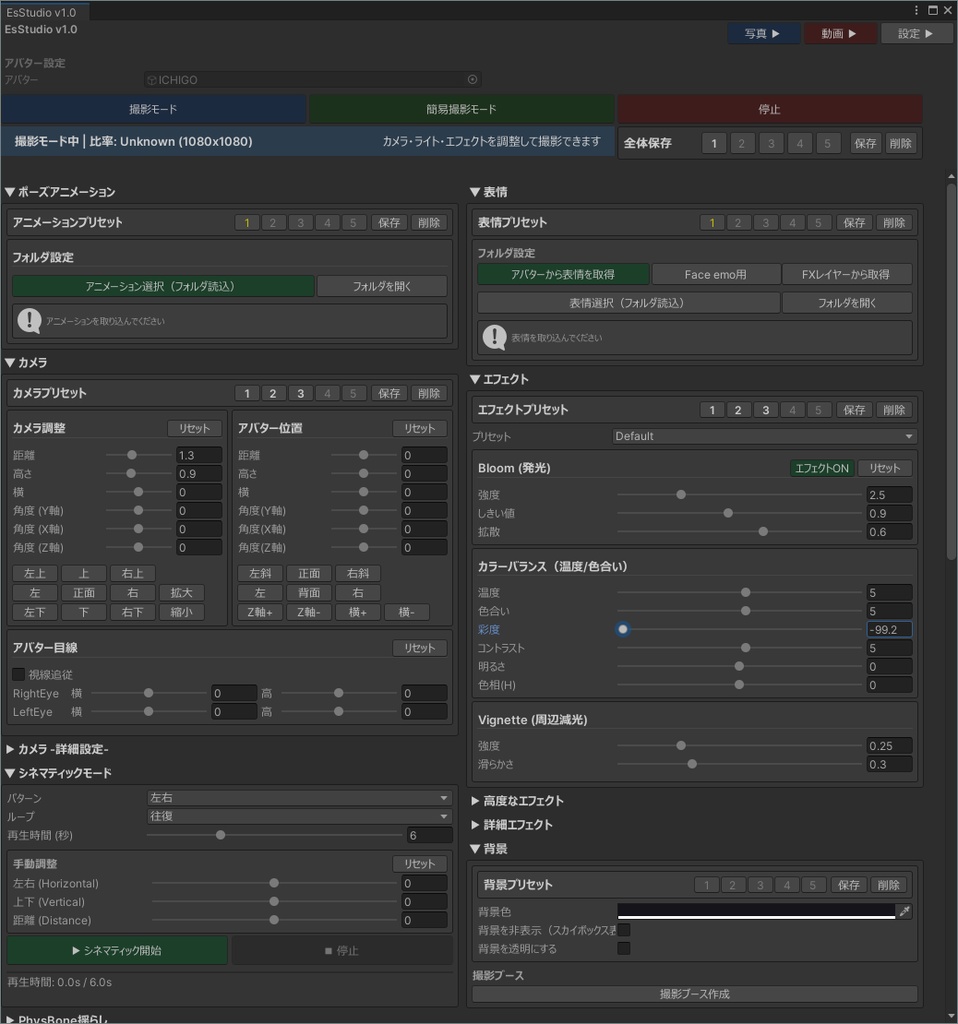Click the 彩度 slider handle

pos(623,629)
